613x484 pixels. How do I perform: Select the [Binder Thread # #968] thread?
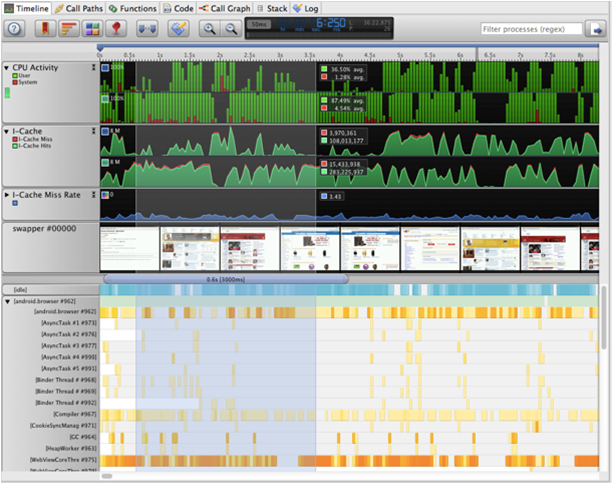pyautogui.click(x=66, y=380)
